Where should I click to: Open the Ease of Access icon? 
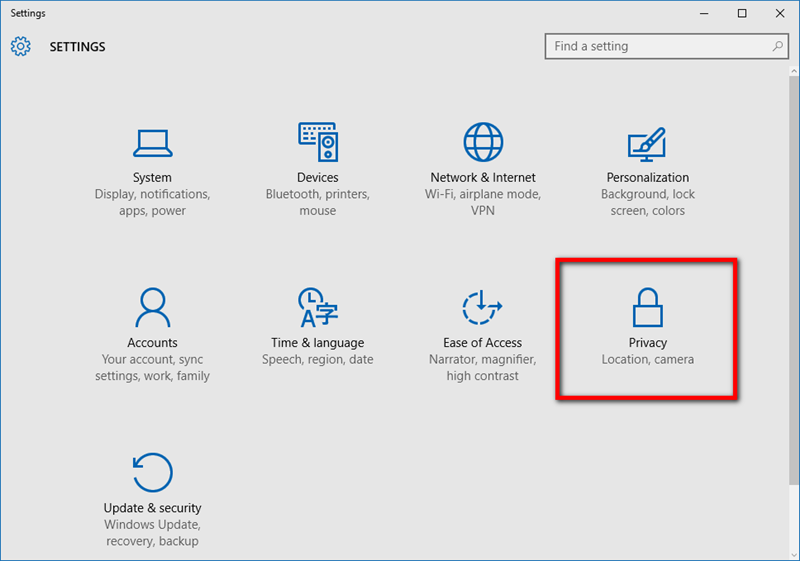tap(482, 307)
